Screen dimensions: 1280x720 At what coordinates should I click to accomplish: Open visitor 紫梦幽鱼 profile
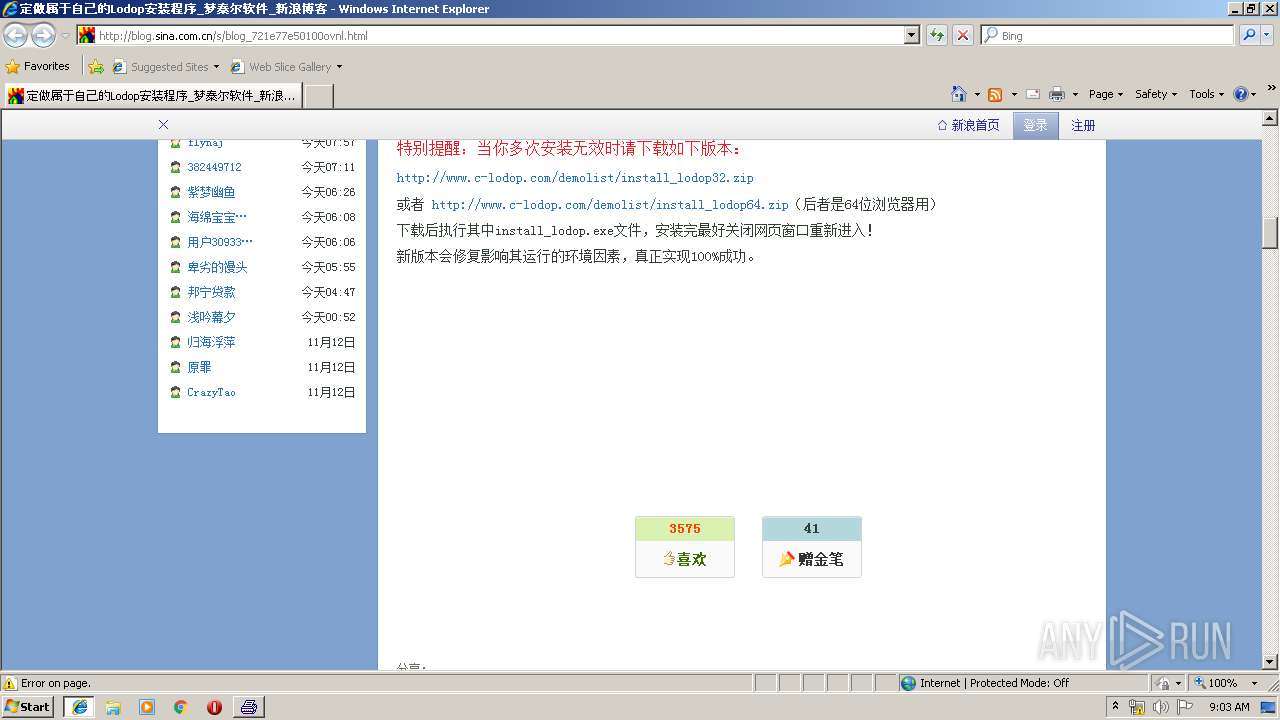211,192
